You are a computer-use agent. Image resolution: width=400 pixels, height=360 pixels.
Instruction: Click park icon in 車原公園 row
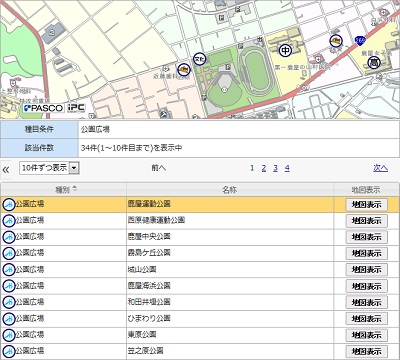point(9,335)
